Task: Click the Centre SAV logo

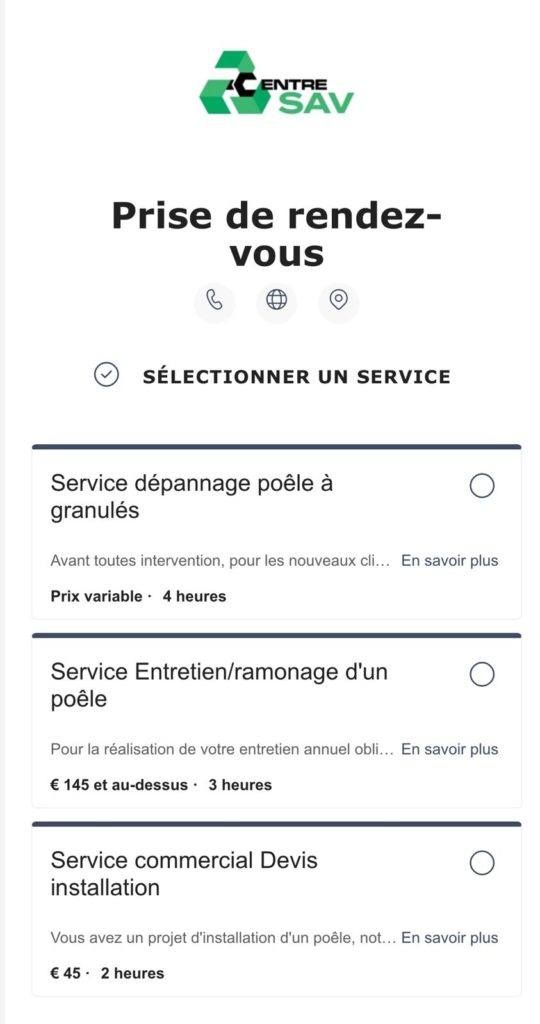Action: [276, 83]
